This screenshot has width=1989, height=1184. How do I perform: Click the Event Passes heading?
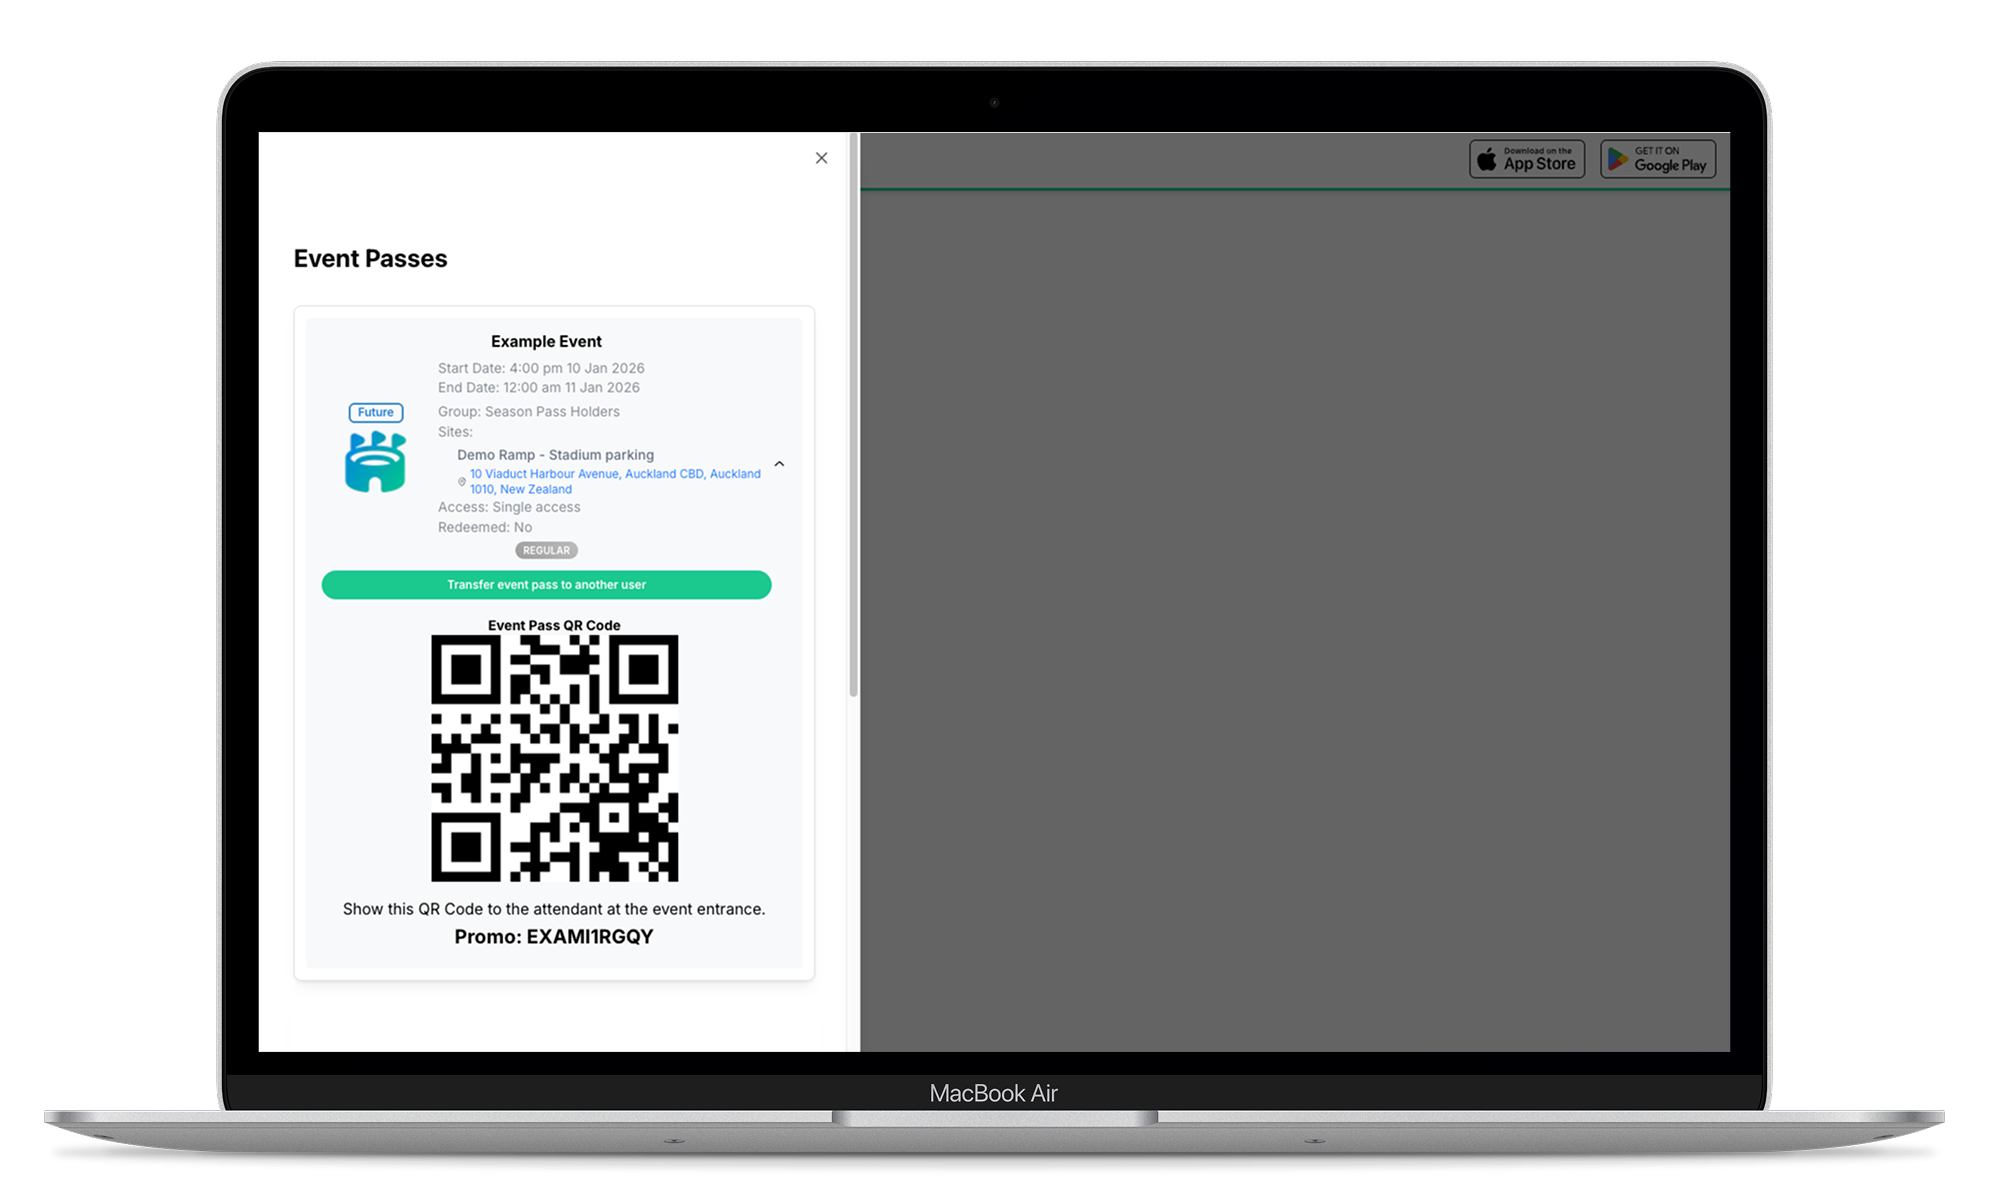[370, 259]
